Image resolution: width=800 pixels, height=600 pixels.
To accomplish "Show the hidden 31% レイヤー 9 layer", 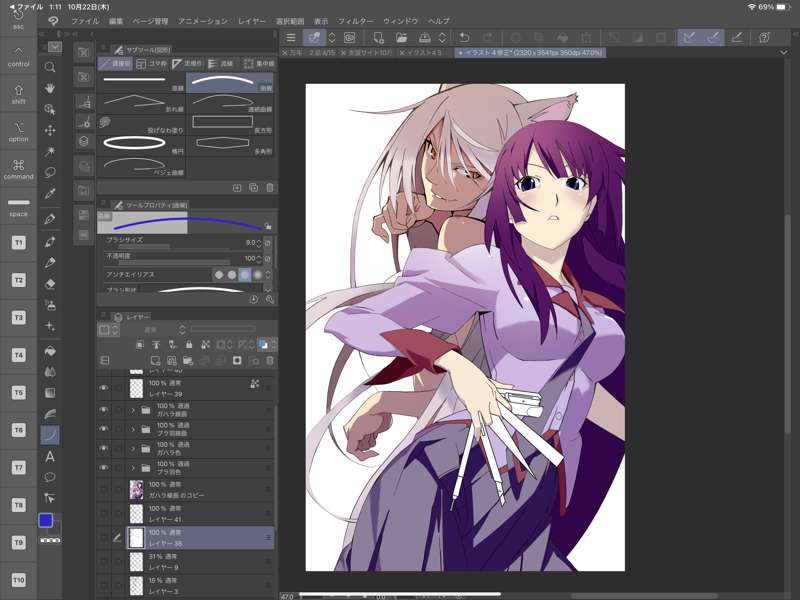I will pos(104,562).
